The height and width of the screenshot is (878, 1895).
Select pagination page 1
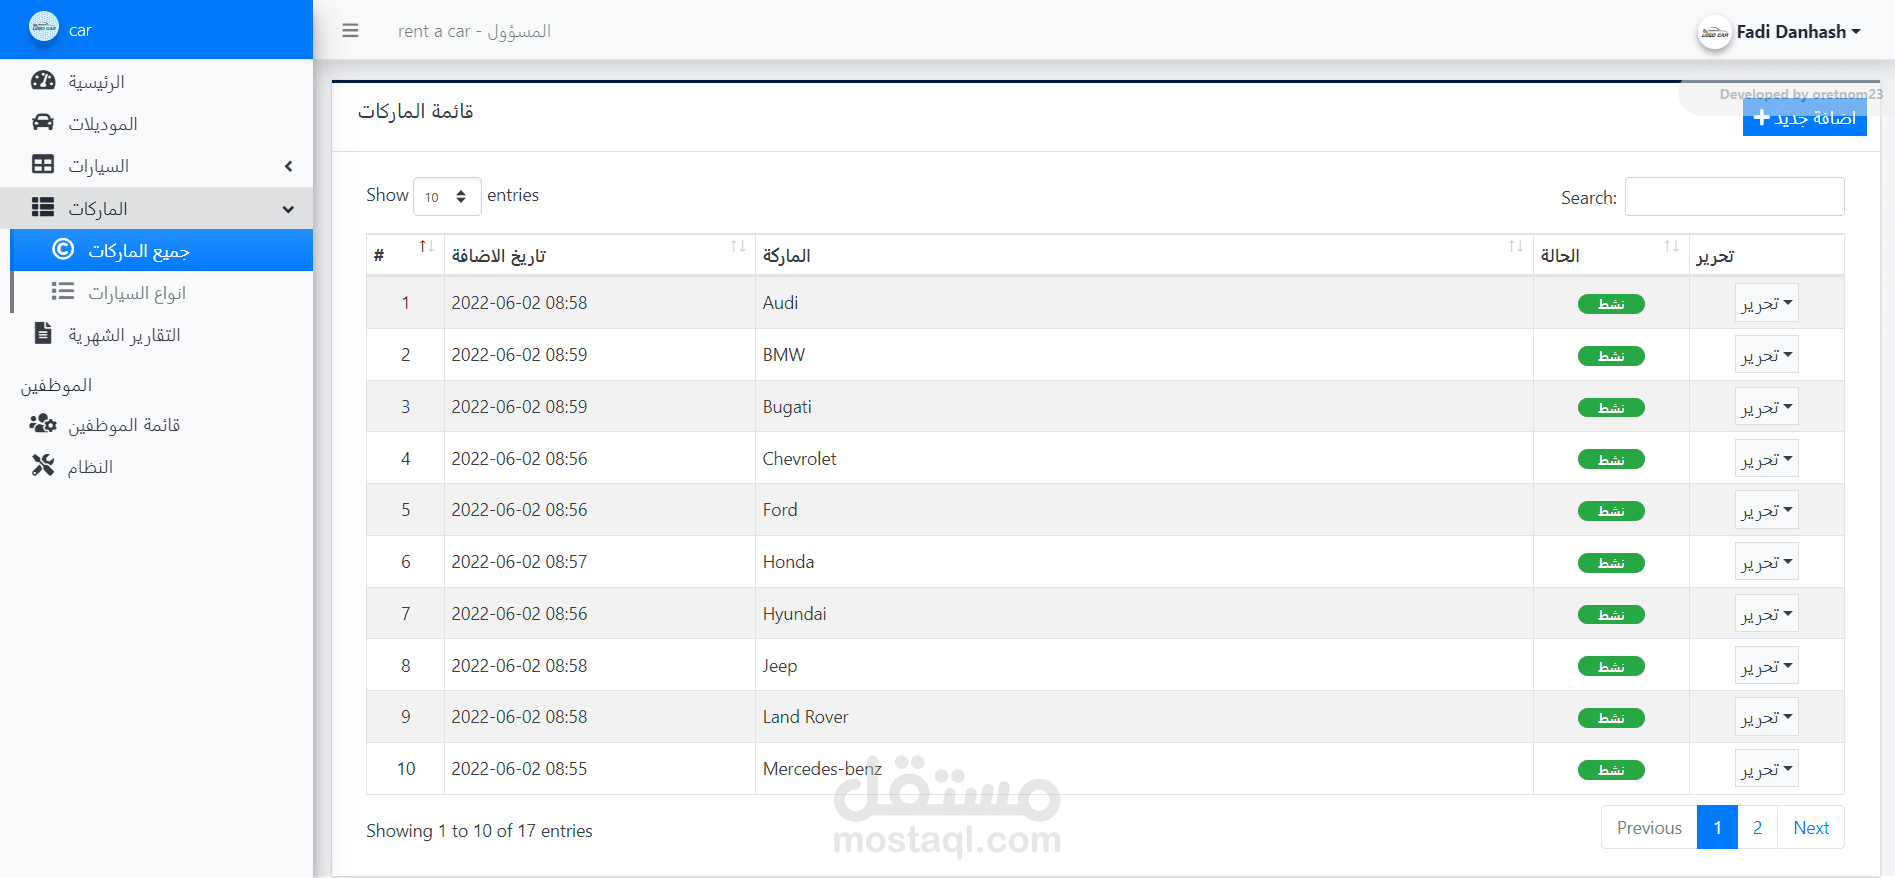tap(1717, 828)
